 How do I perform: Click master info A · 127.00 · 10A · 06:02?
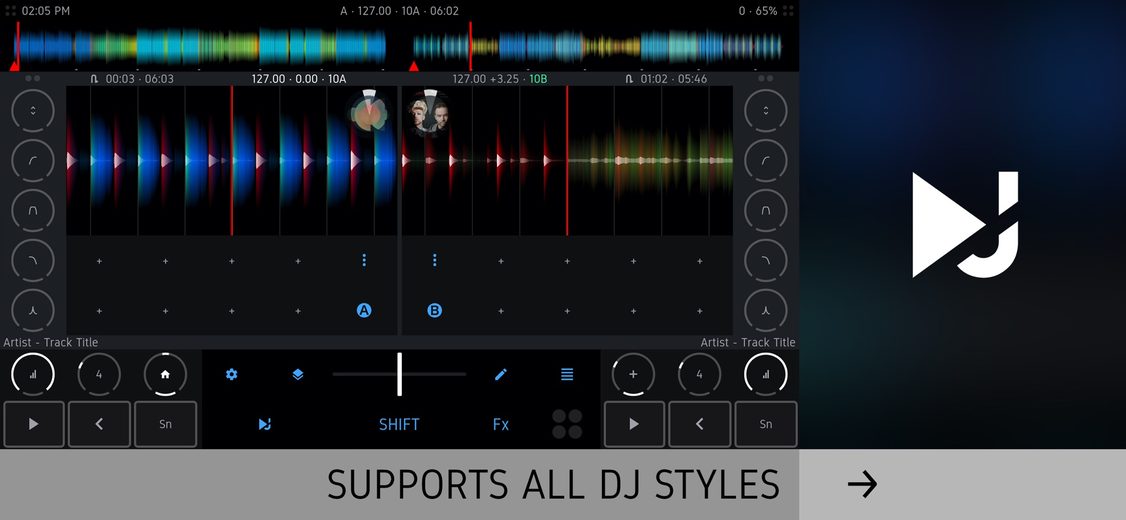(x=399, y=11)
